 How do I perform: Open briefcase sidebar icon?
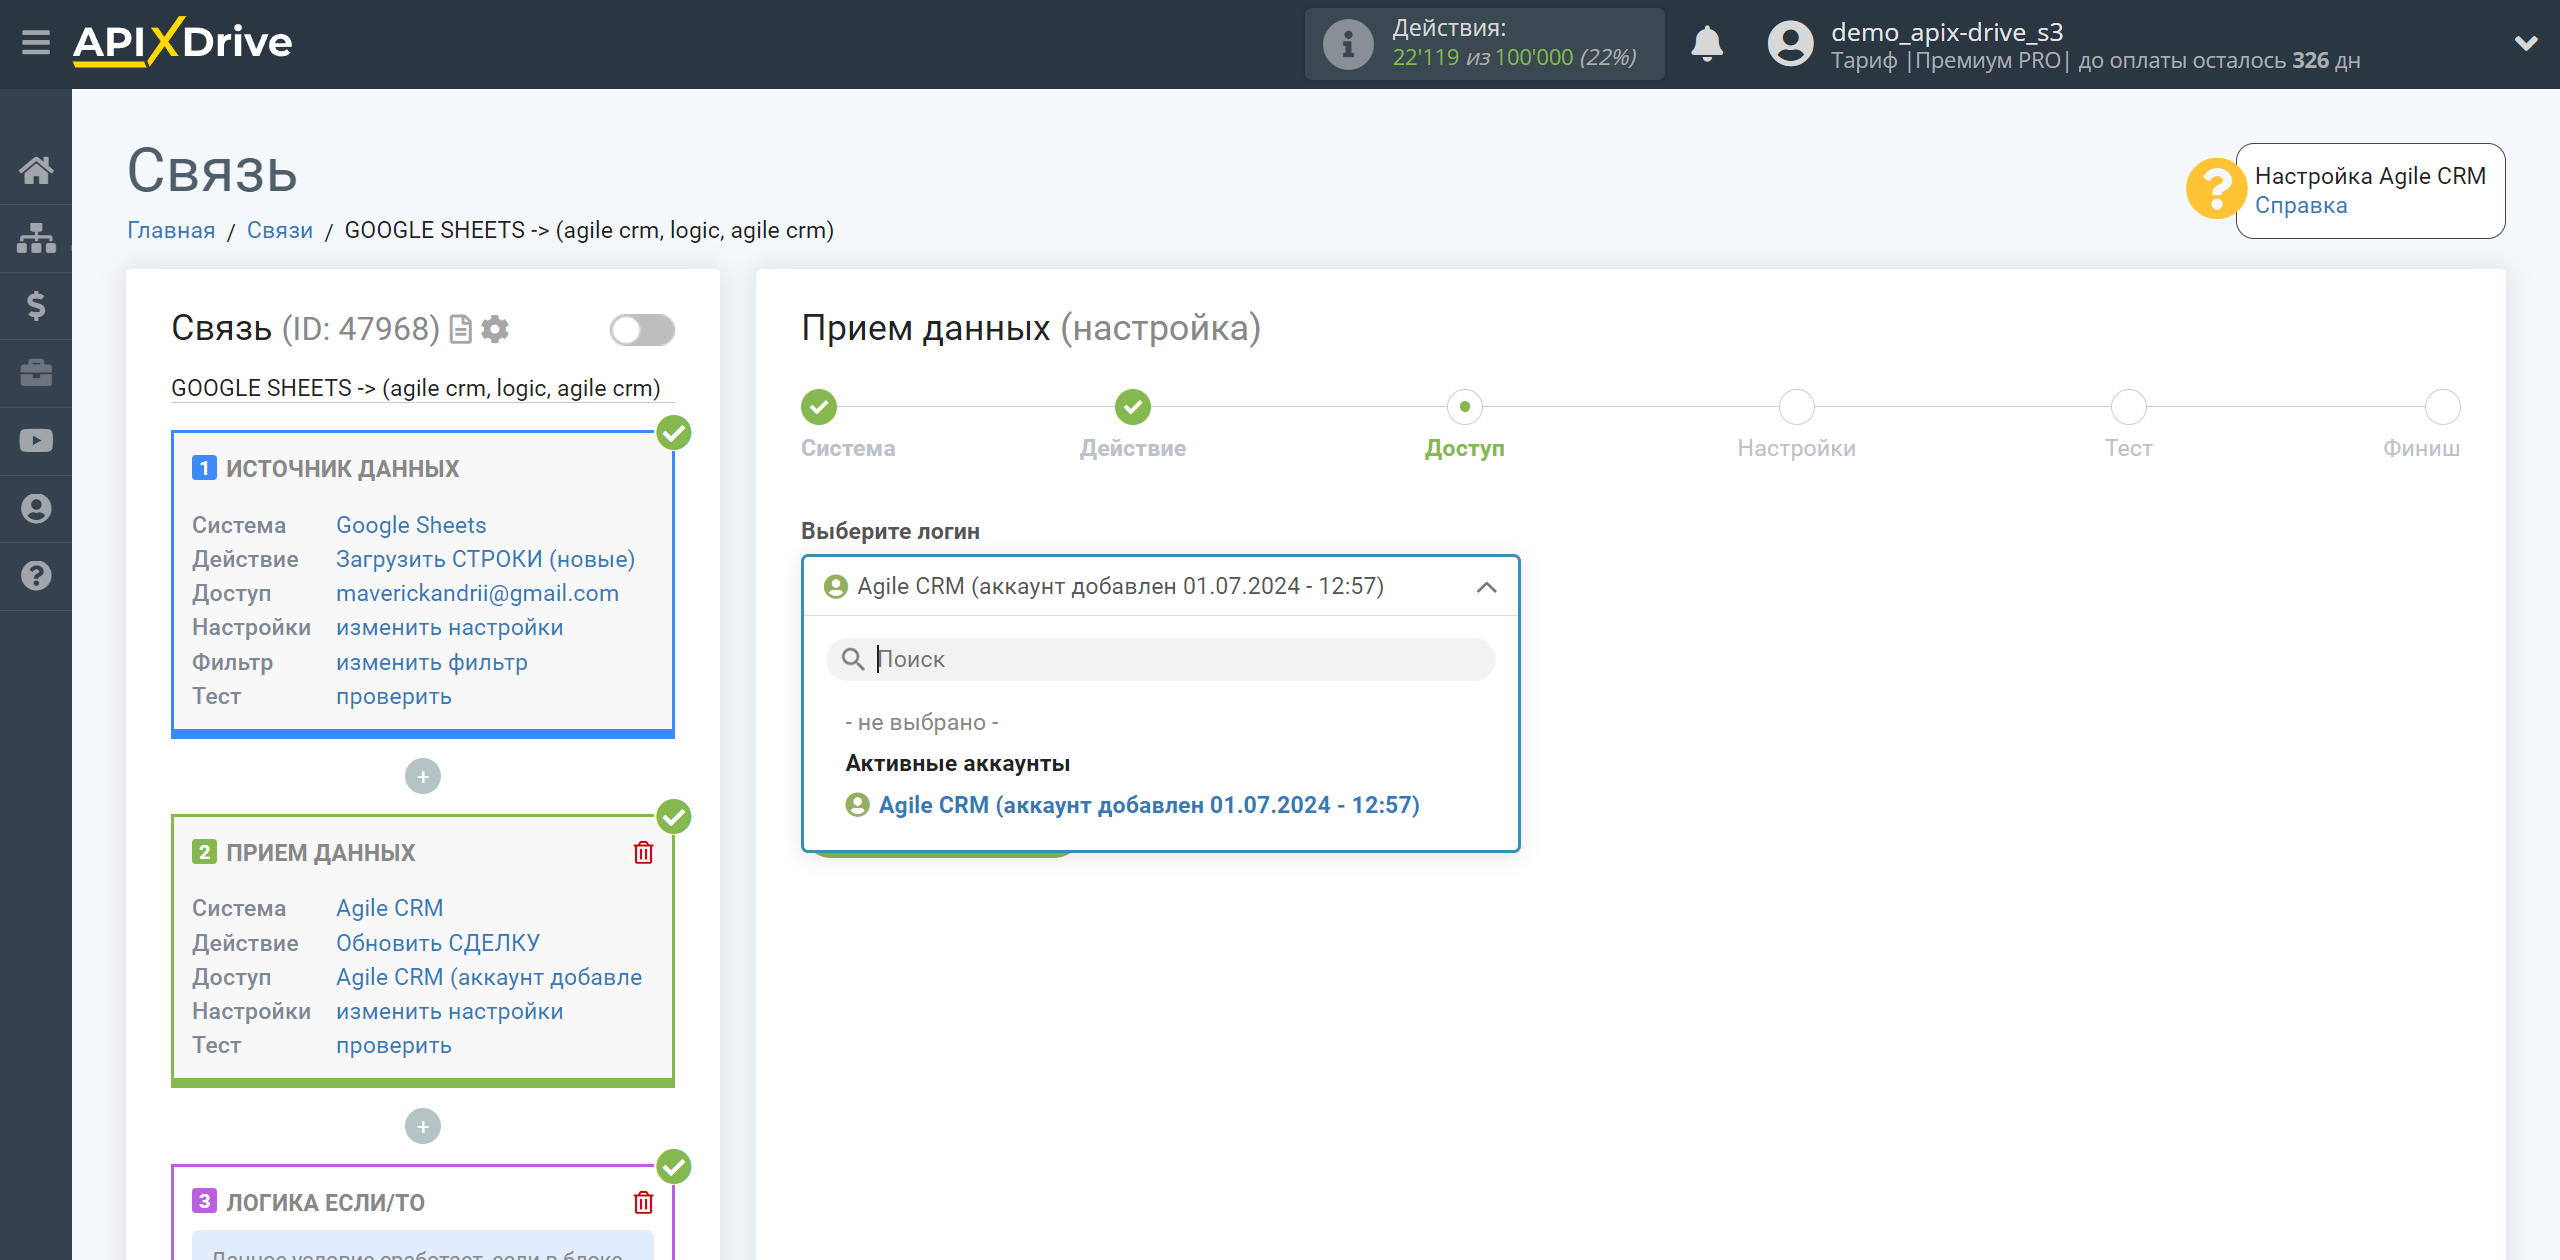[x=36, y=373]
